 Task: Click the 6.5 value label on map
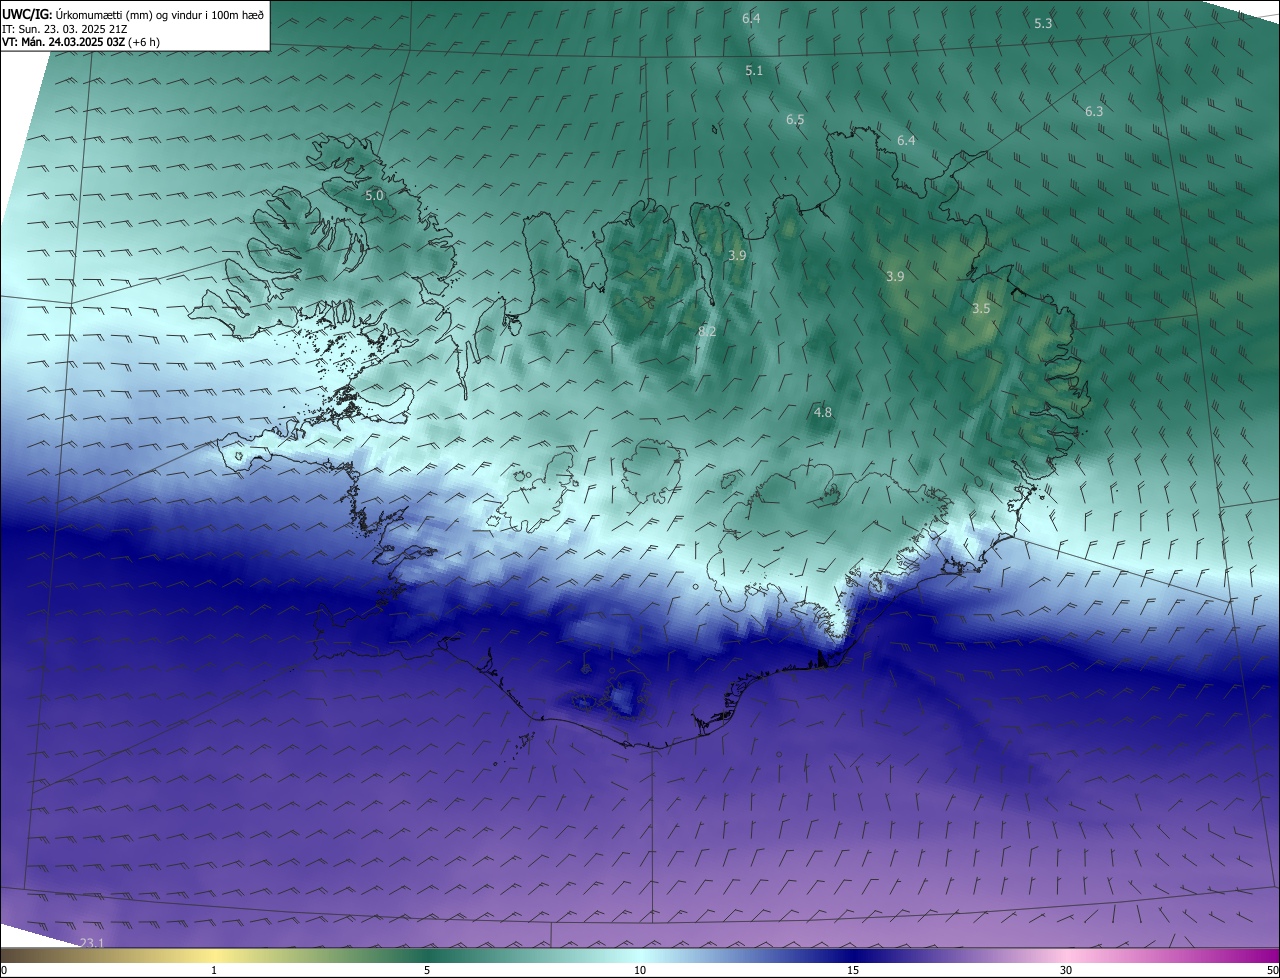point(795,119)
